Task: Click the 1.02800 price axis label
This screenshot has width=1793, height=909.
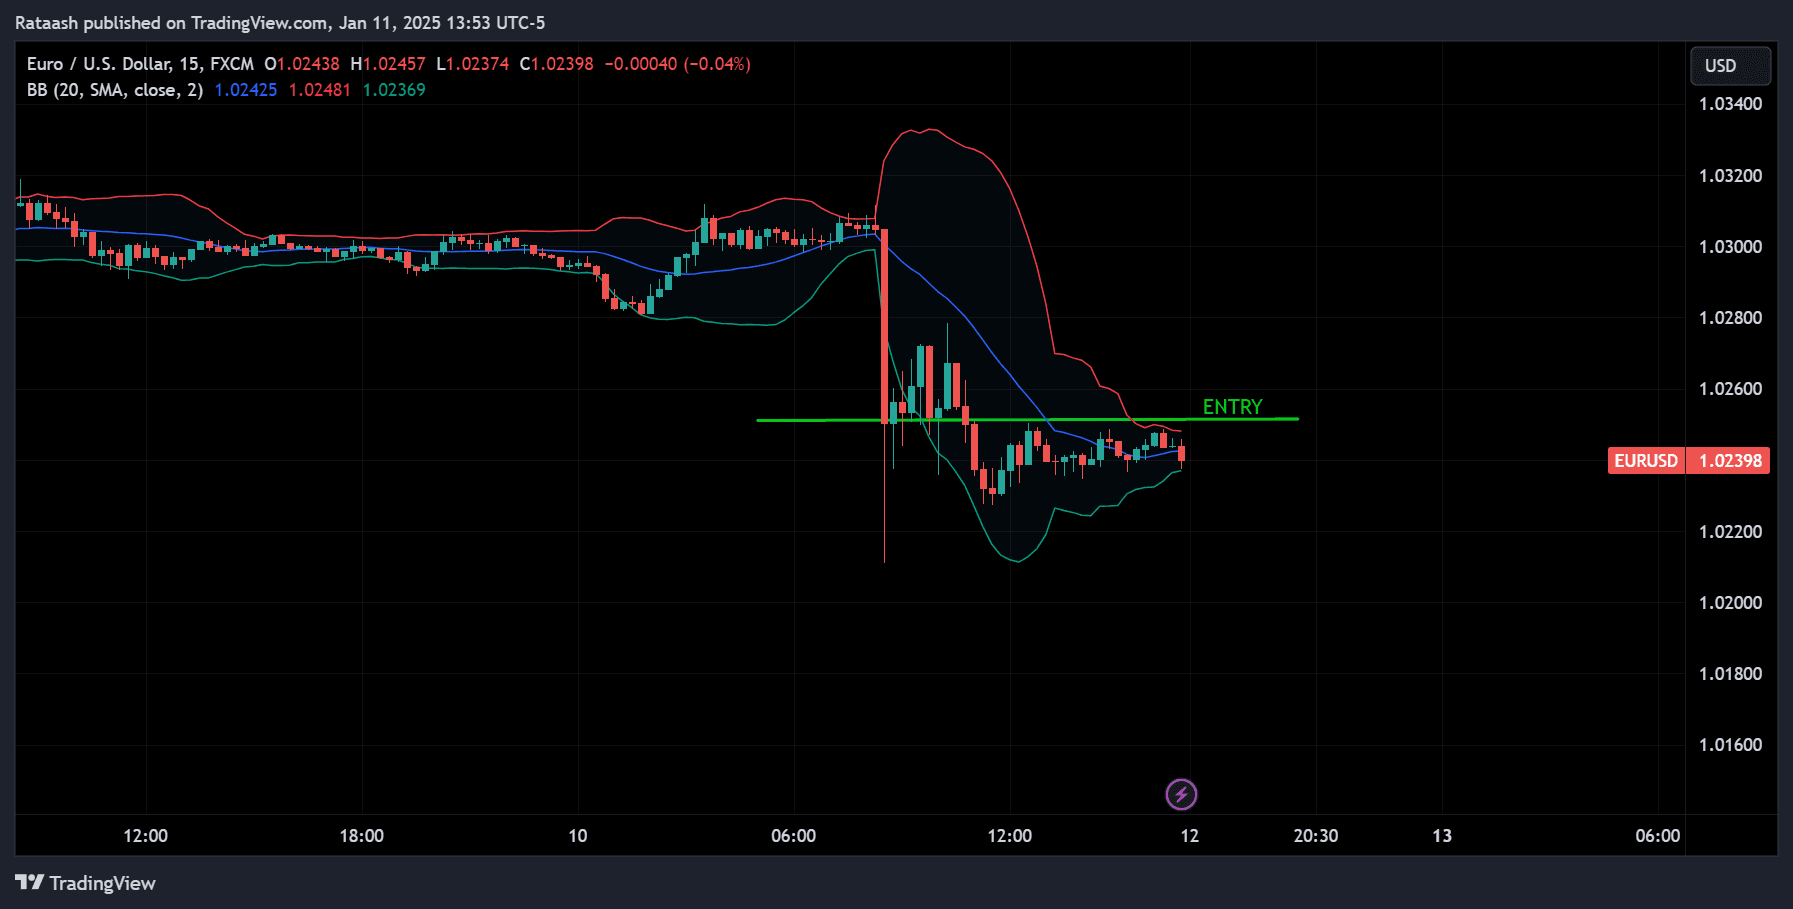Action: point(1731,318)
